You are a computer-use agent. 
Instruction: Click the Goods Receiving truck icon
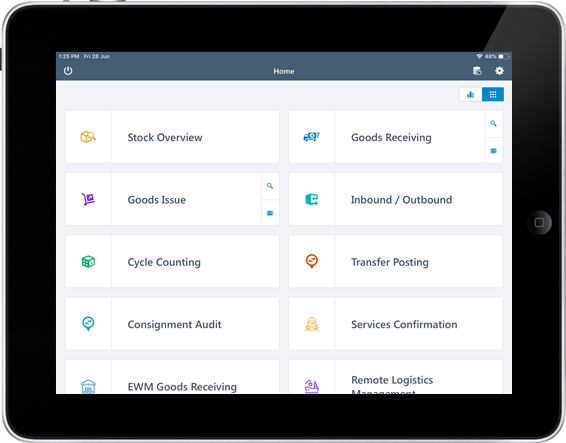coord(312,137)
